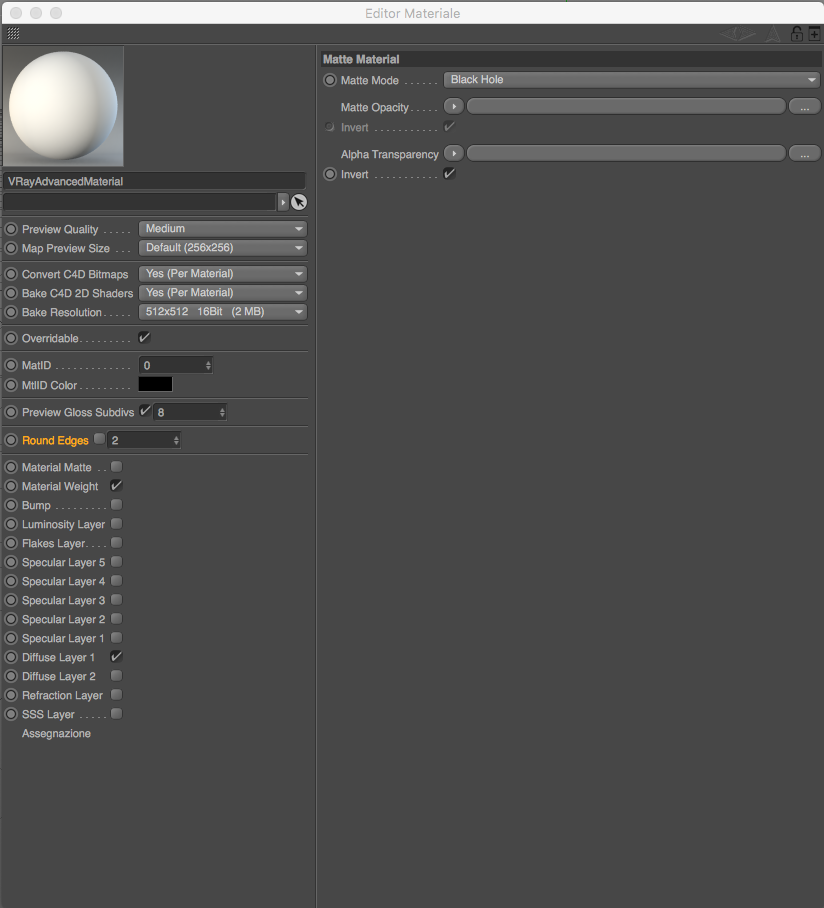This screenshot has height=908, width=824.
Task: Open Bake Resolution dropdown
Action: click(223, 312)
